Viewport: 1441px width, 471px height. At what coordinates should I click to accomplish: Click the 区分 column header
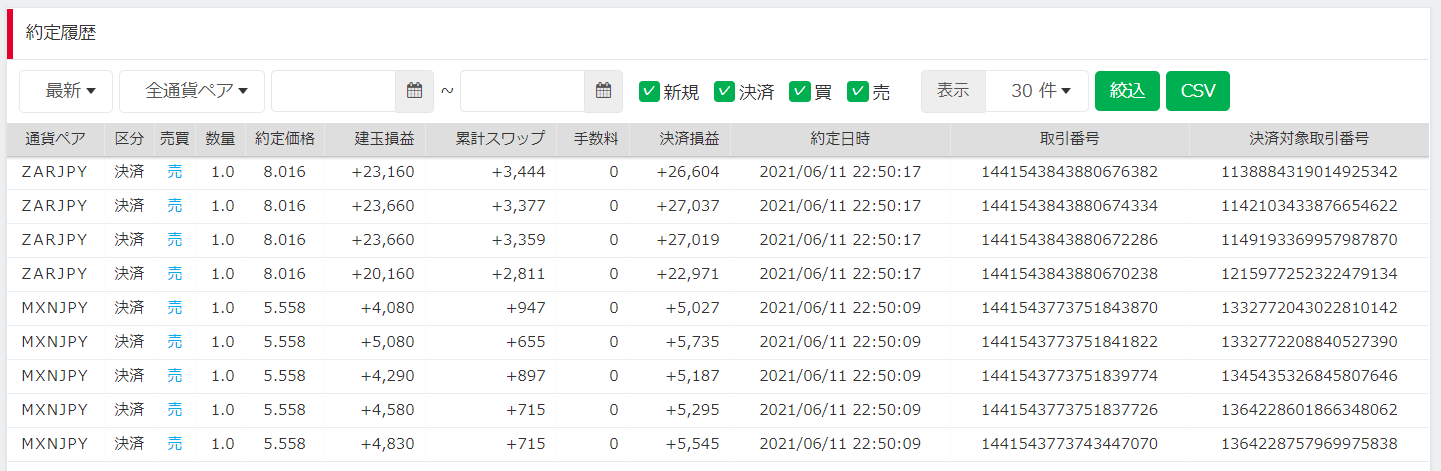[130, 139]
